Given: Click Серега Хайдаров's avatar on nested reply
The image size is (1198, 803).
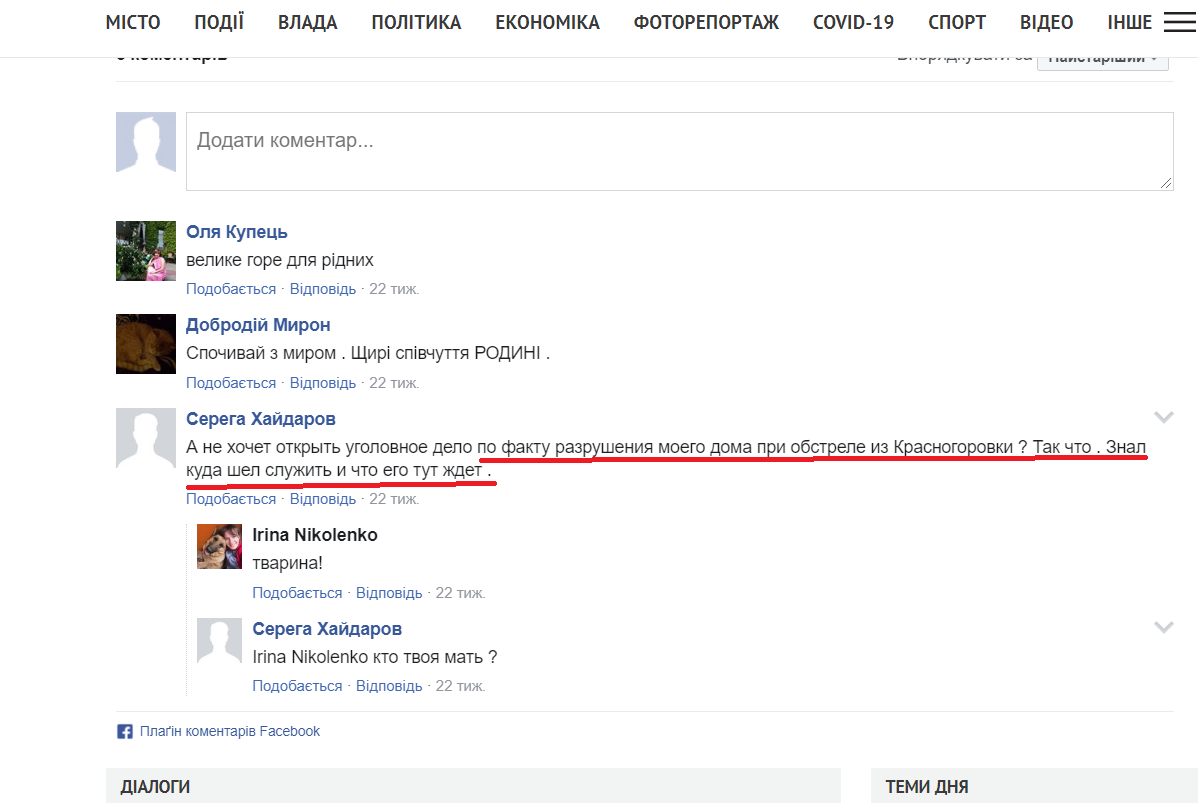Looking at the screenshot, I should tap(219, 640).
